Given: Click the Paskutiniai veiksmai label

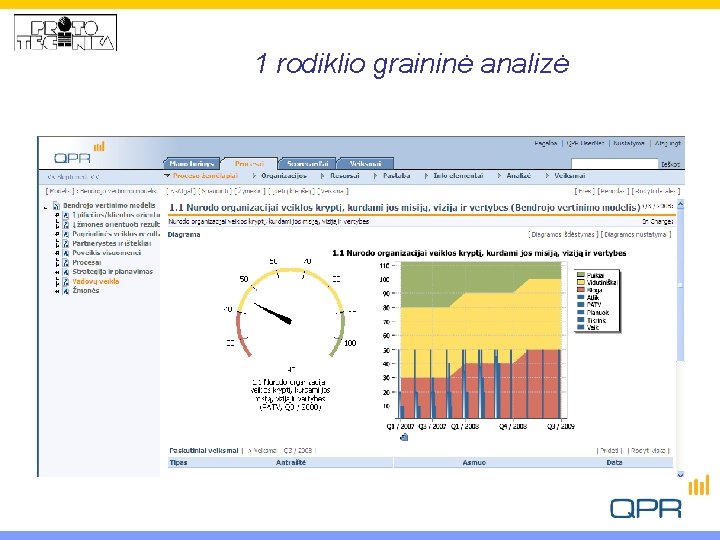Looking at the screenshot, I should pos(204,451).
